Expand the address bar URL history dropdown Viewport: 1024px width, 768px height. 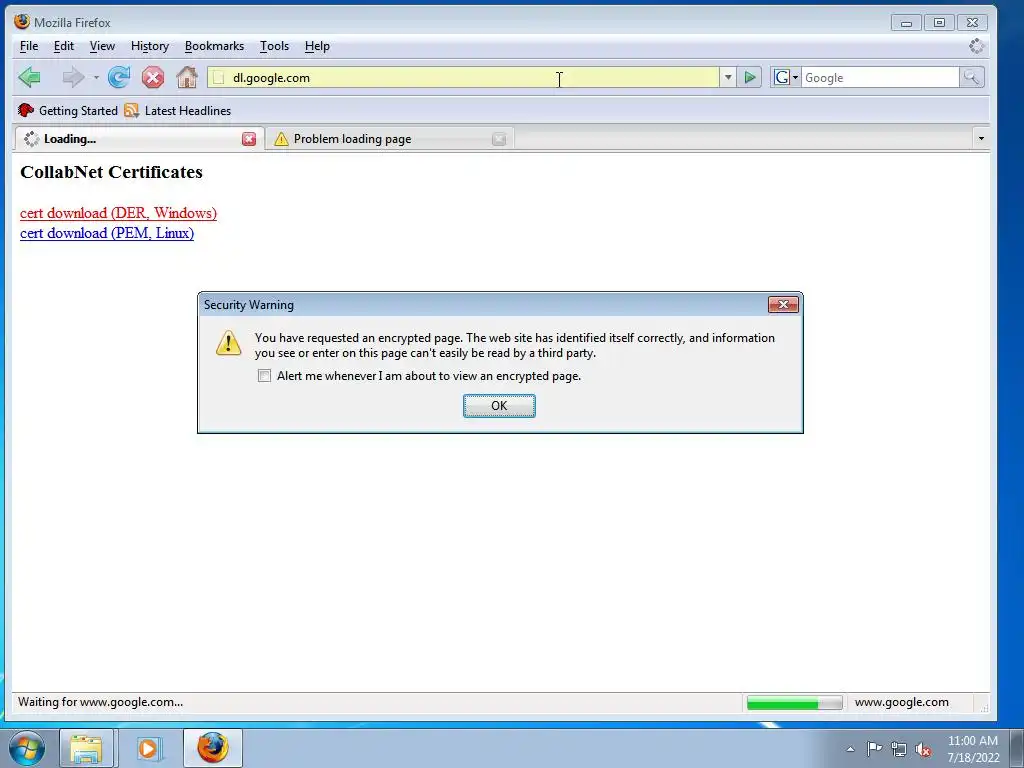click(728, 78)
